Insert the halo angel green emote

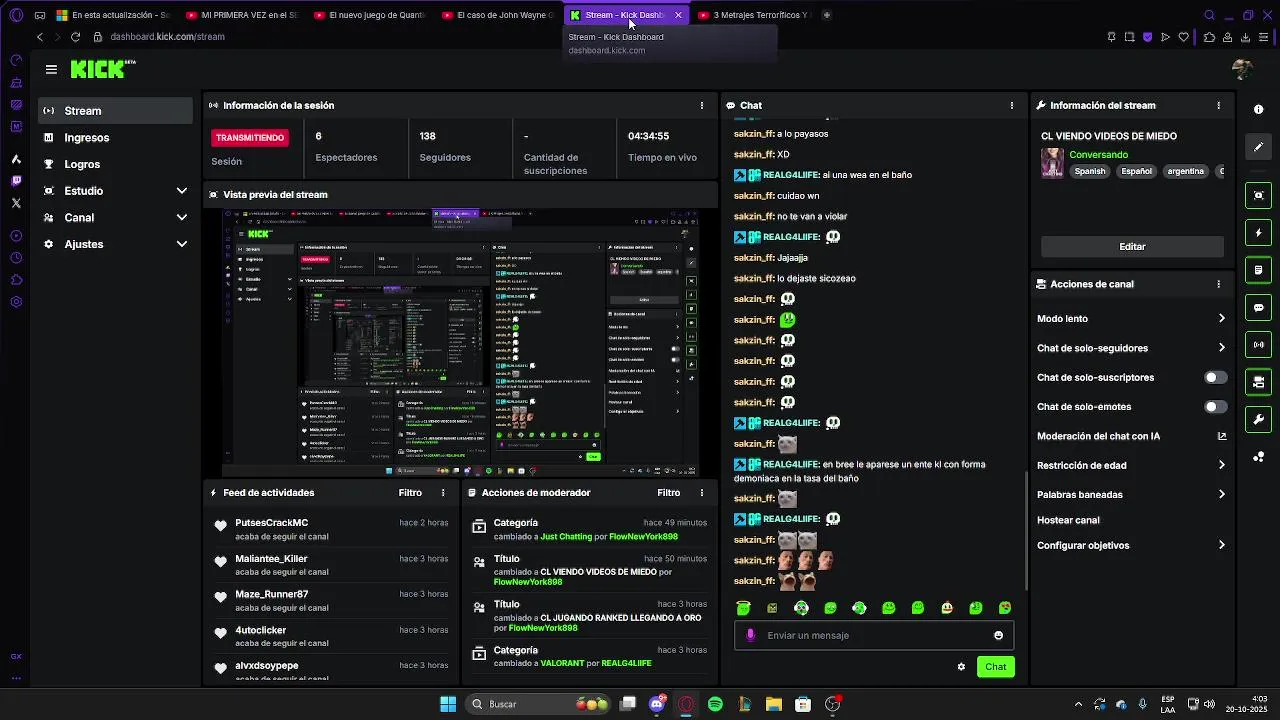(x=743, y=608)
